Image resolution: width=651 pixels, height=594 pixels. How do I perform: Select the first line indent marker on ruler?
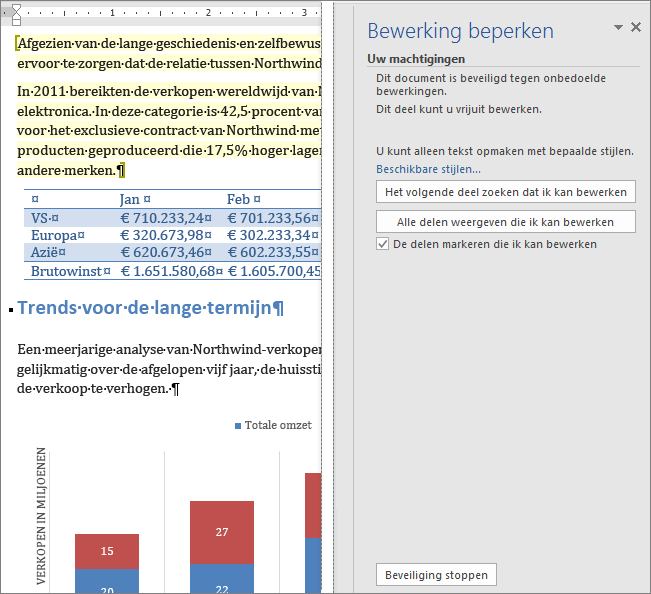[16, 9]
